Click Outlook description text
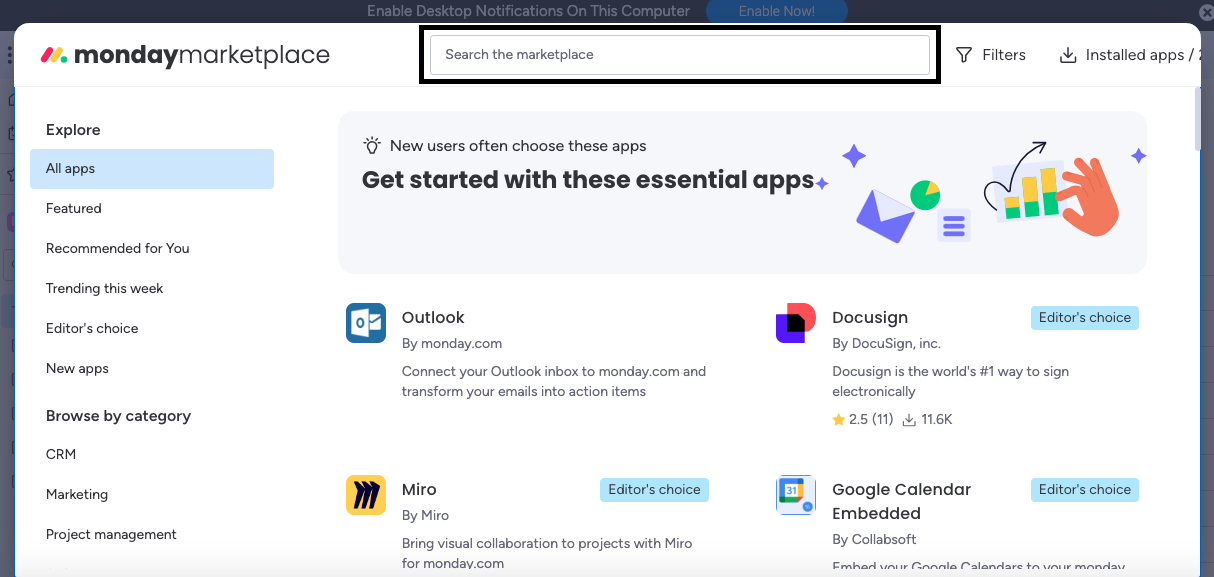 coord(554,381)
